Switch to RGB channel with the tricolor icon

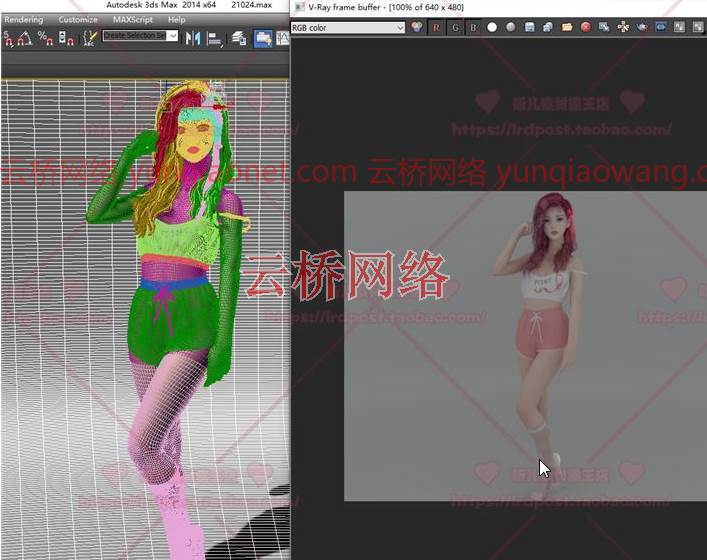[417, 27]
